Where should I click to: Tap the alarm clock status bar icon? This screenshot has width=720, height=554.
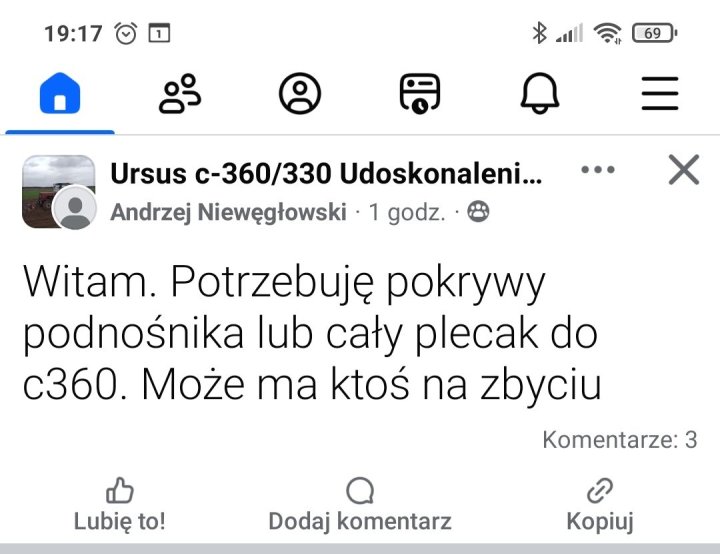[x=126, y=33]
